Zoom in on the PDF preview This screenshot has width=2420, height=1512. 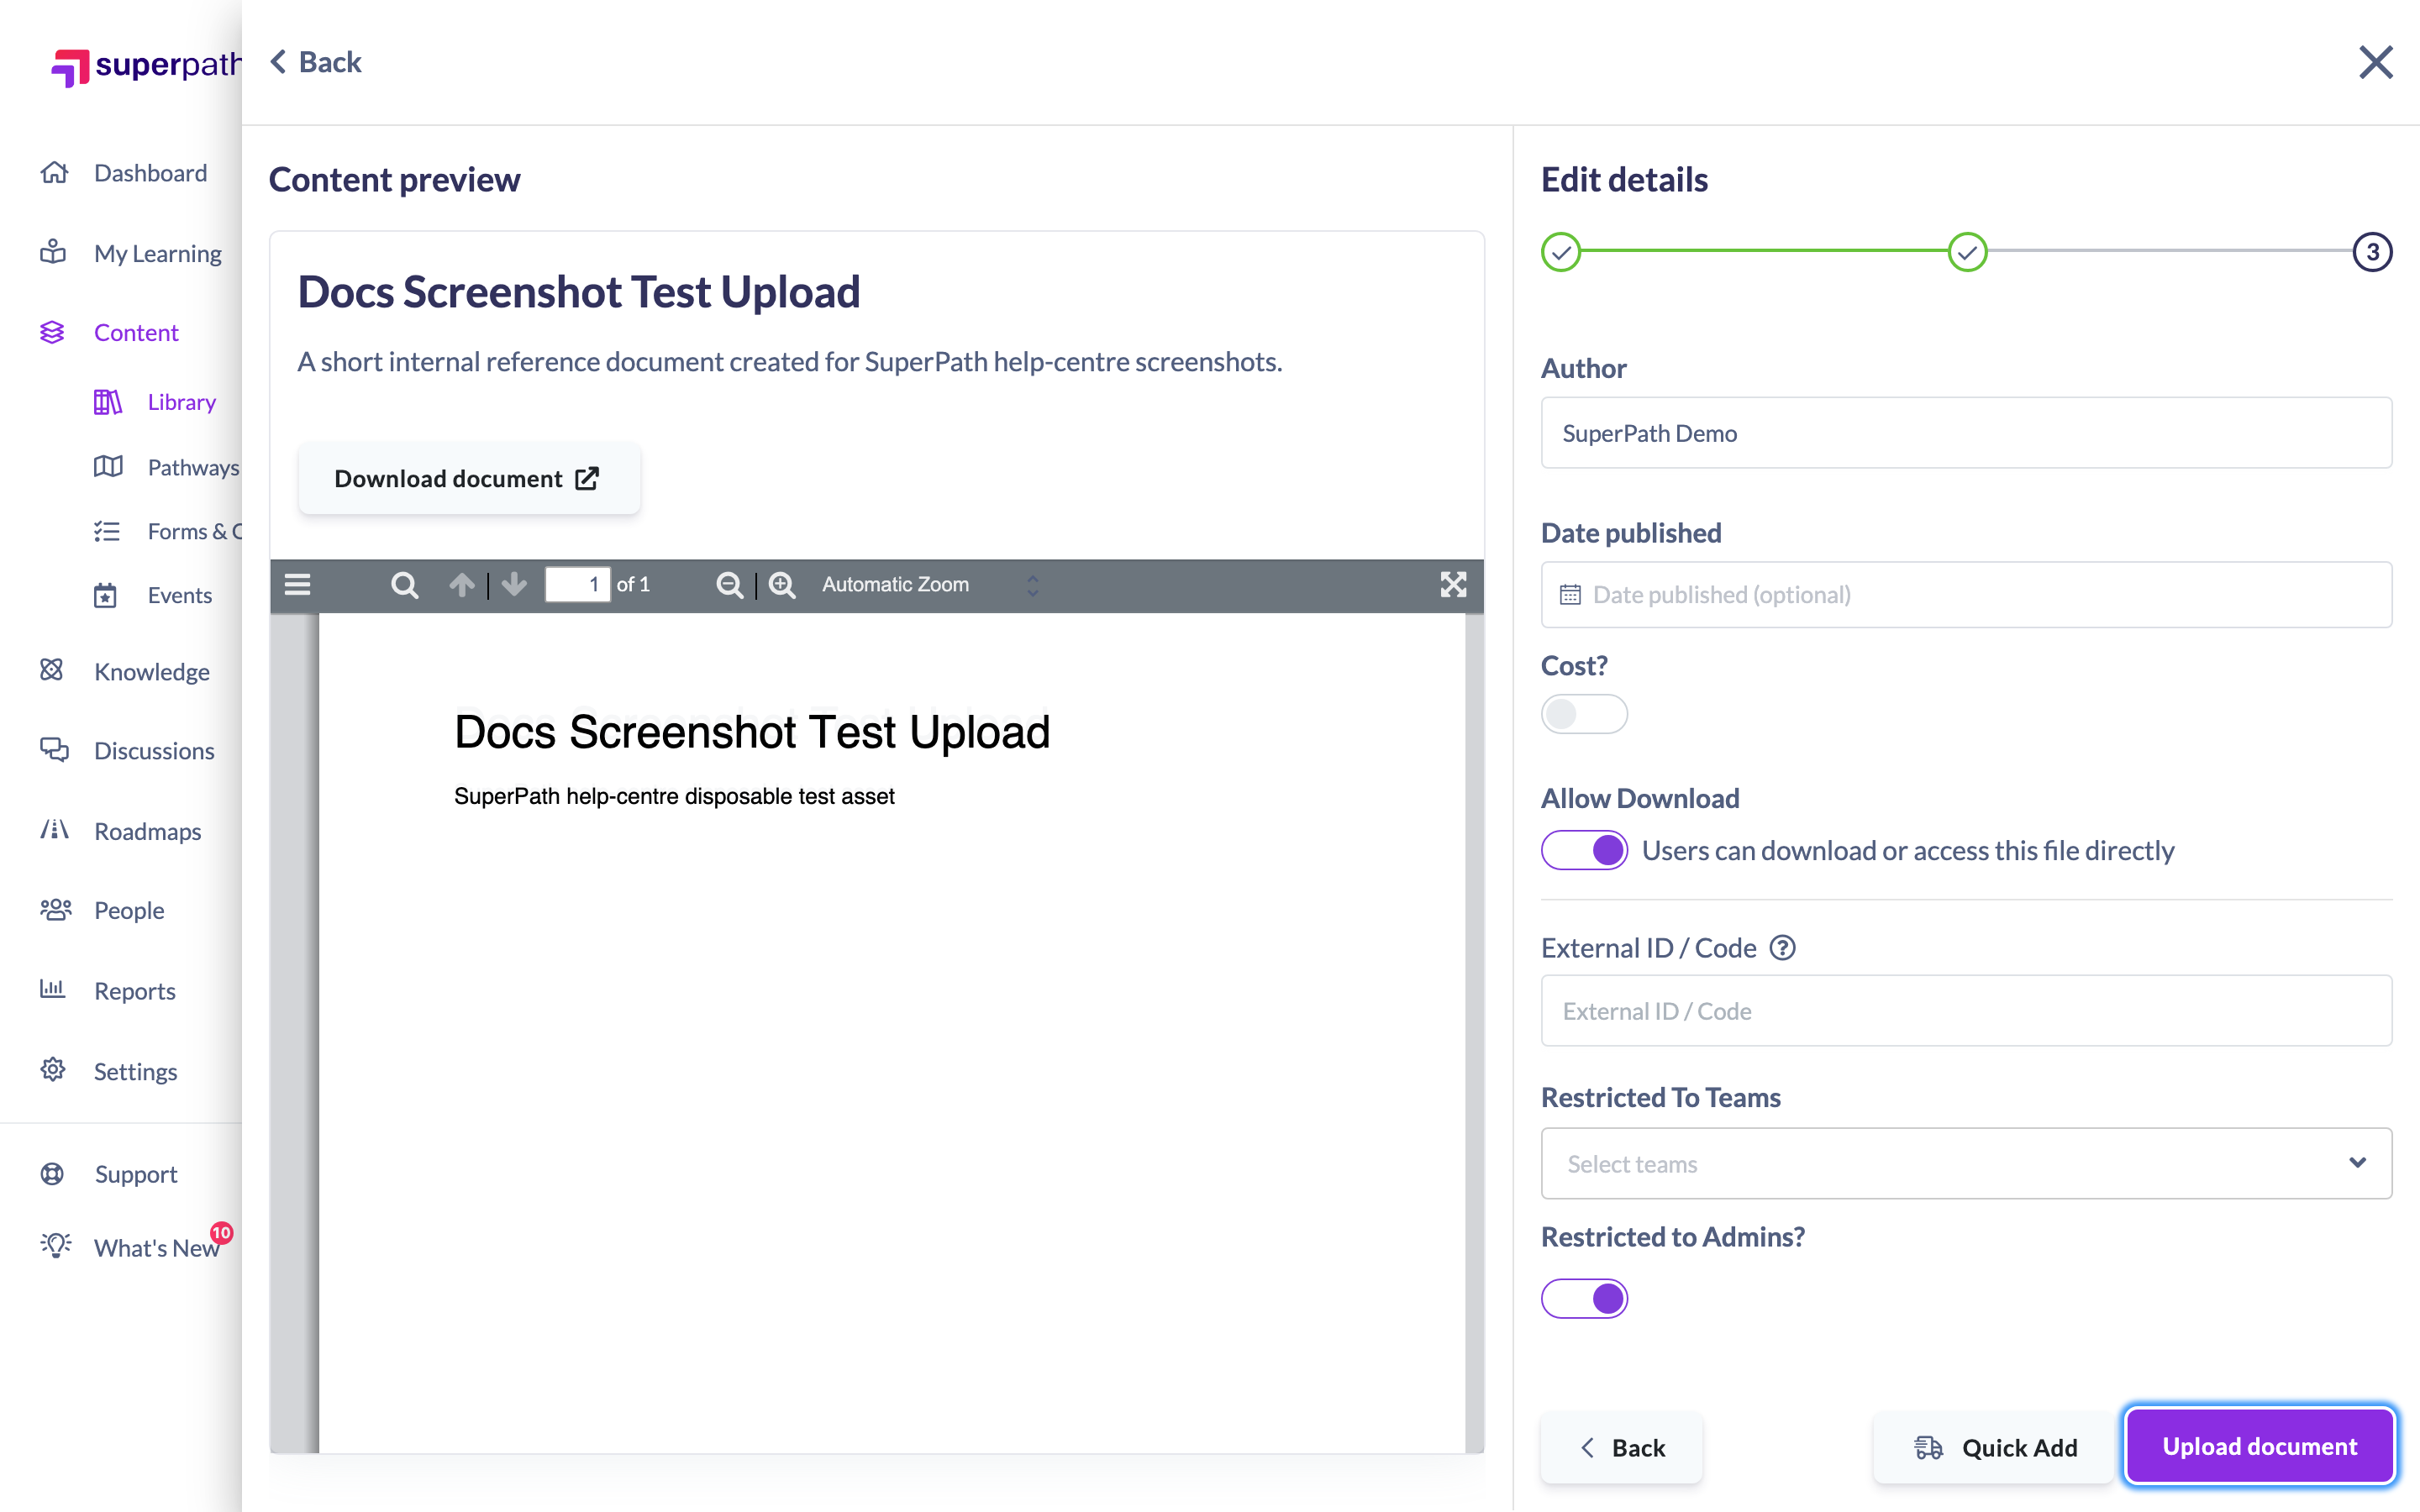click(x=782, y=585)
